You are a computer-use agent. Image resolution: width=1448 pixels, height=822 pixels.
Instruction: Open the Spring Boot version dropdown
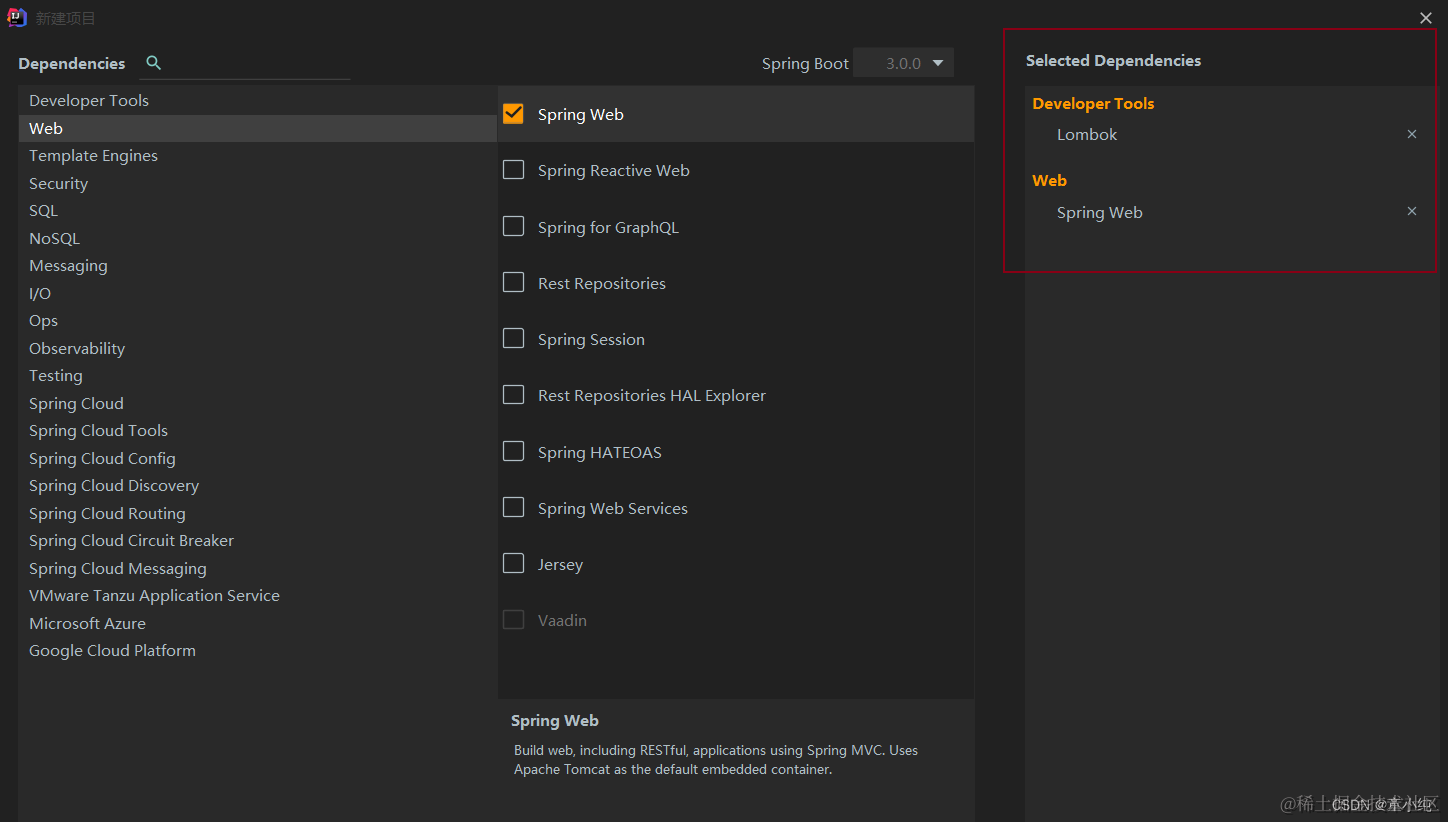tap(904, 63)
